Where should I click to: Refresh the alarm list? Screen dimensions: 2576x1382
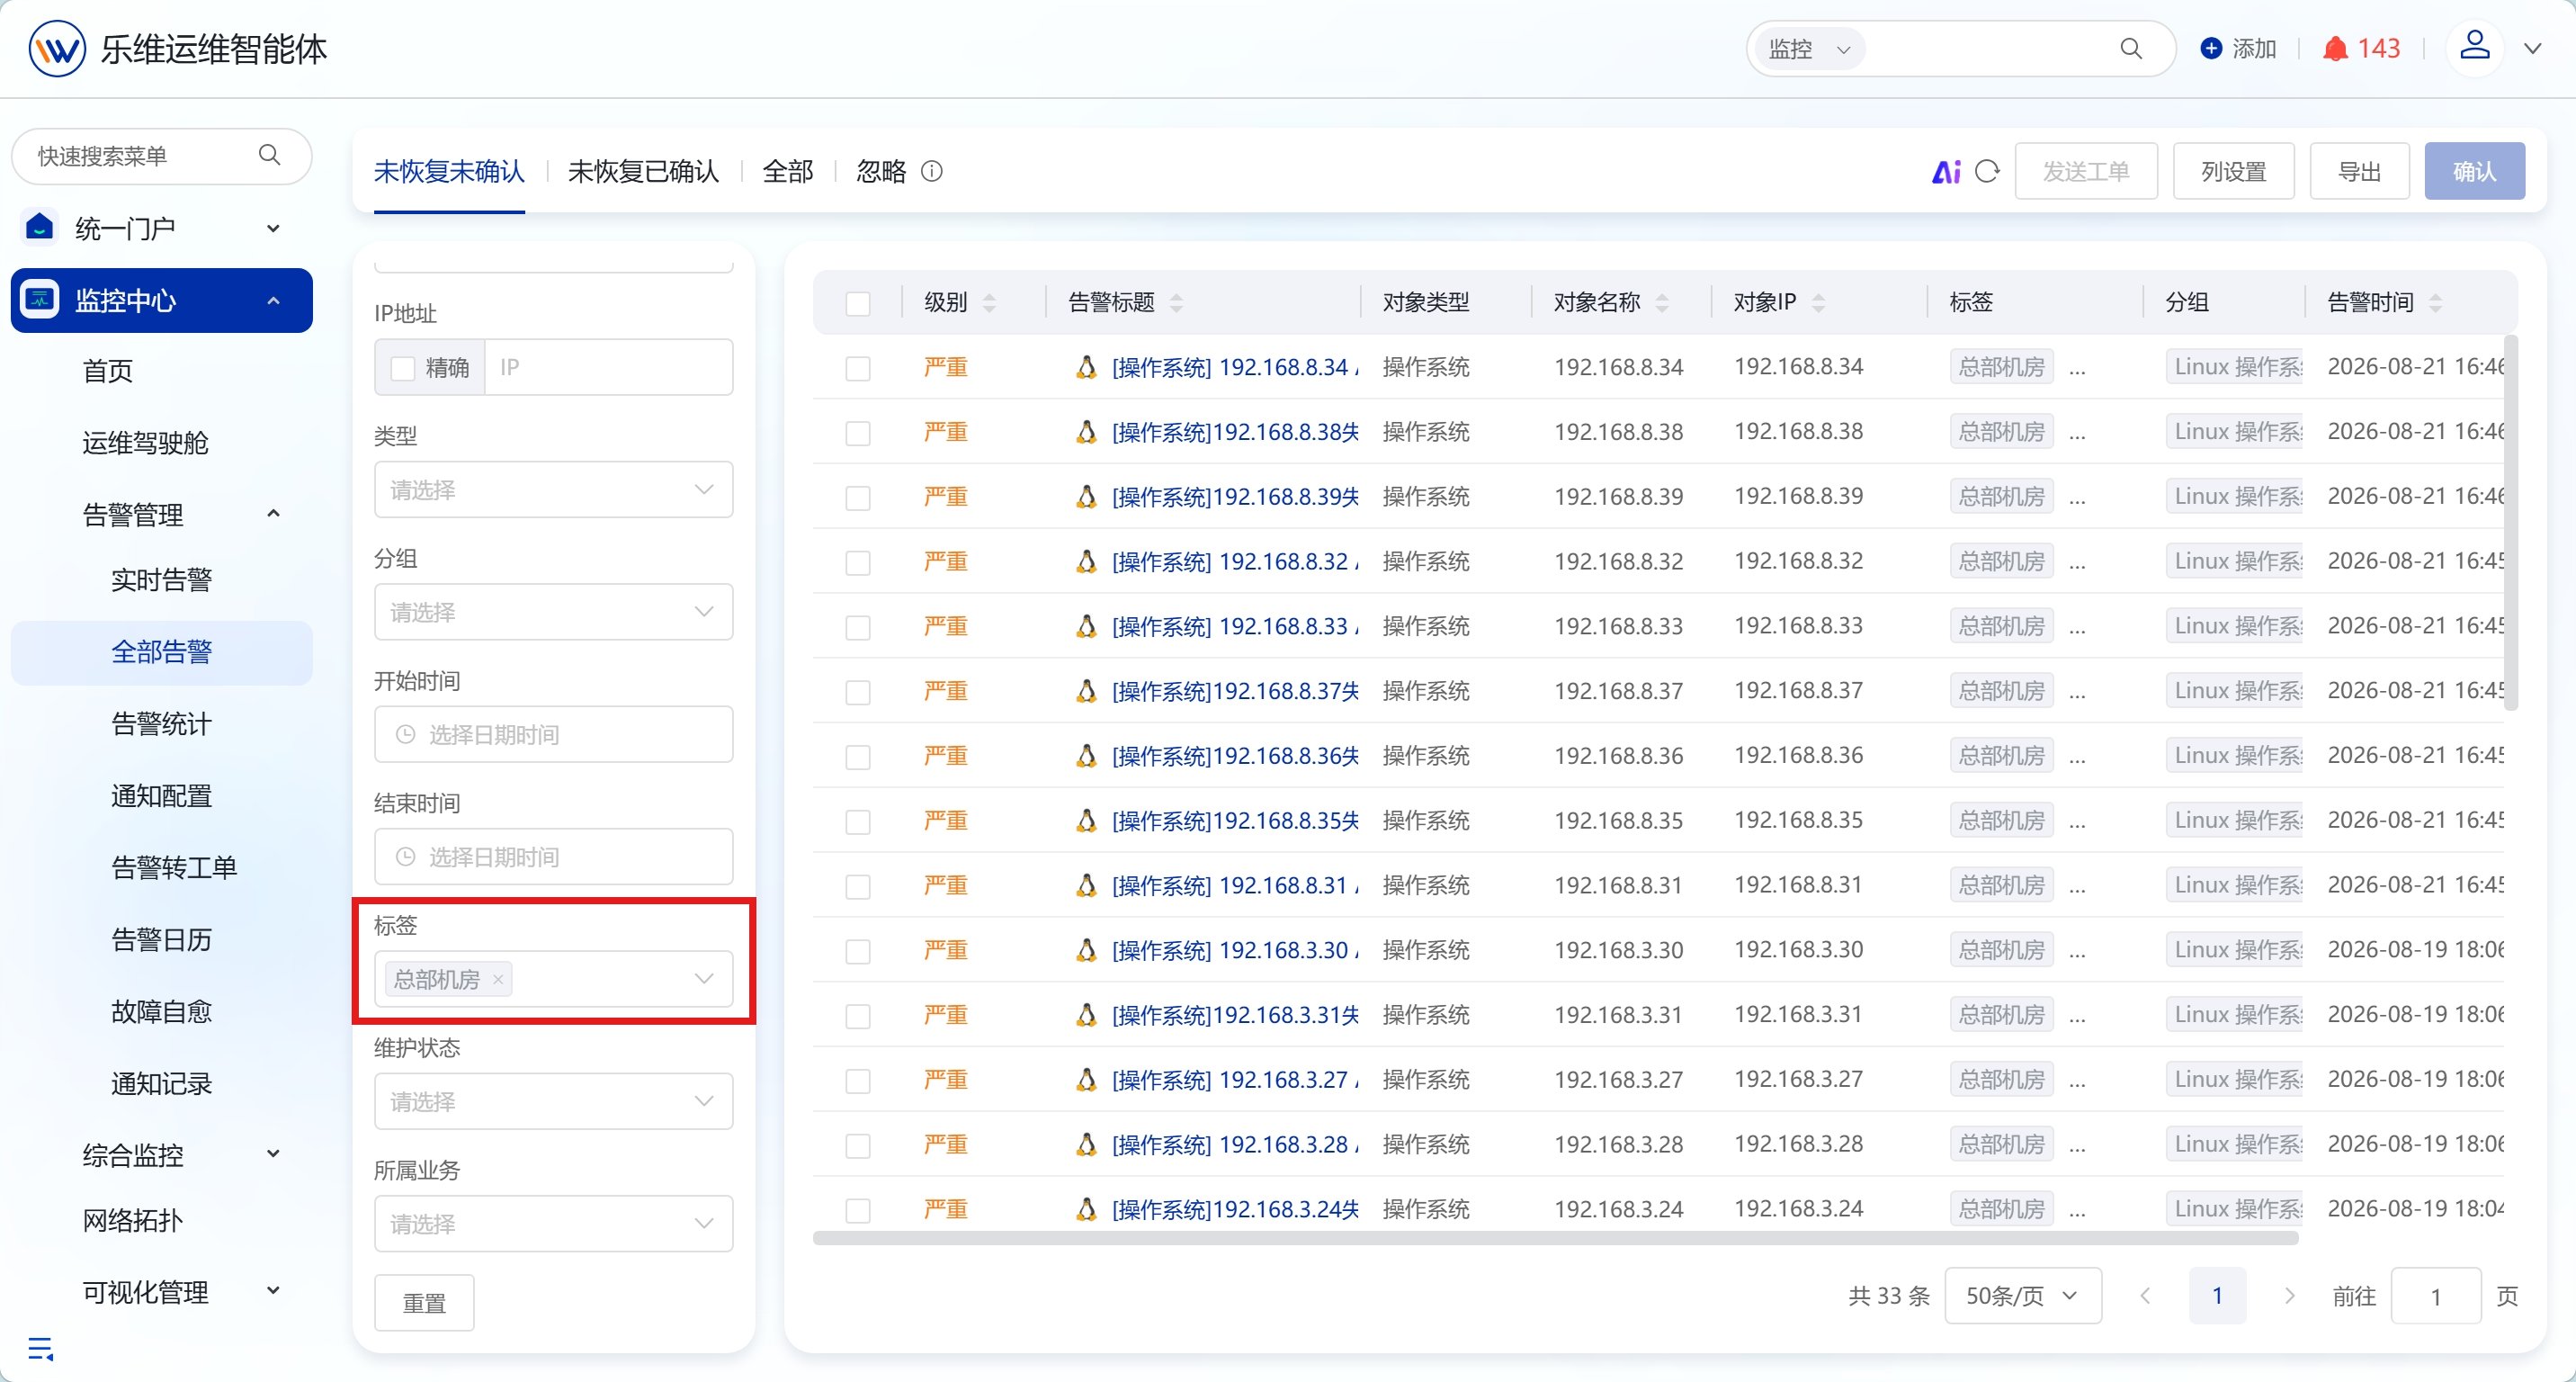pos(1987,172)
